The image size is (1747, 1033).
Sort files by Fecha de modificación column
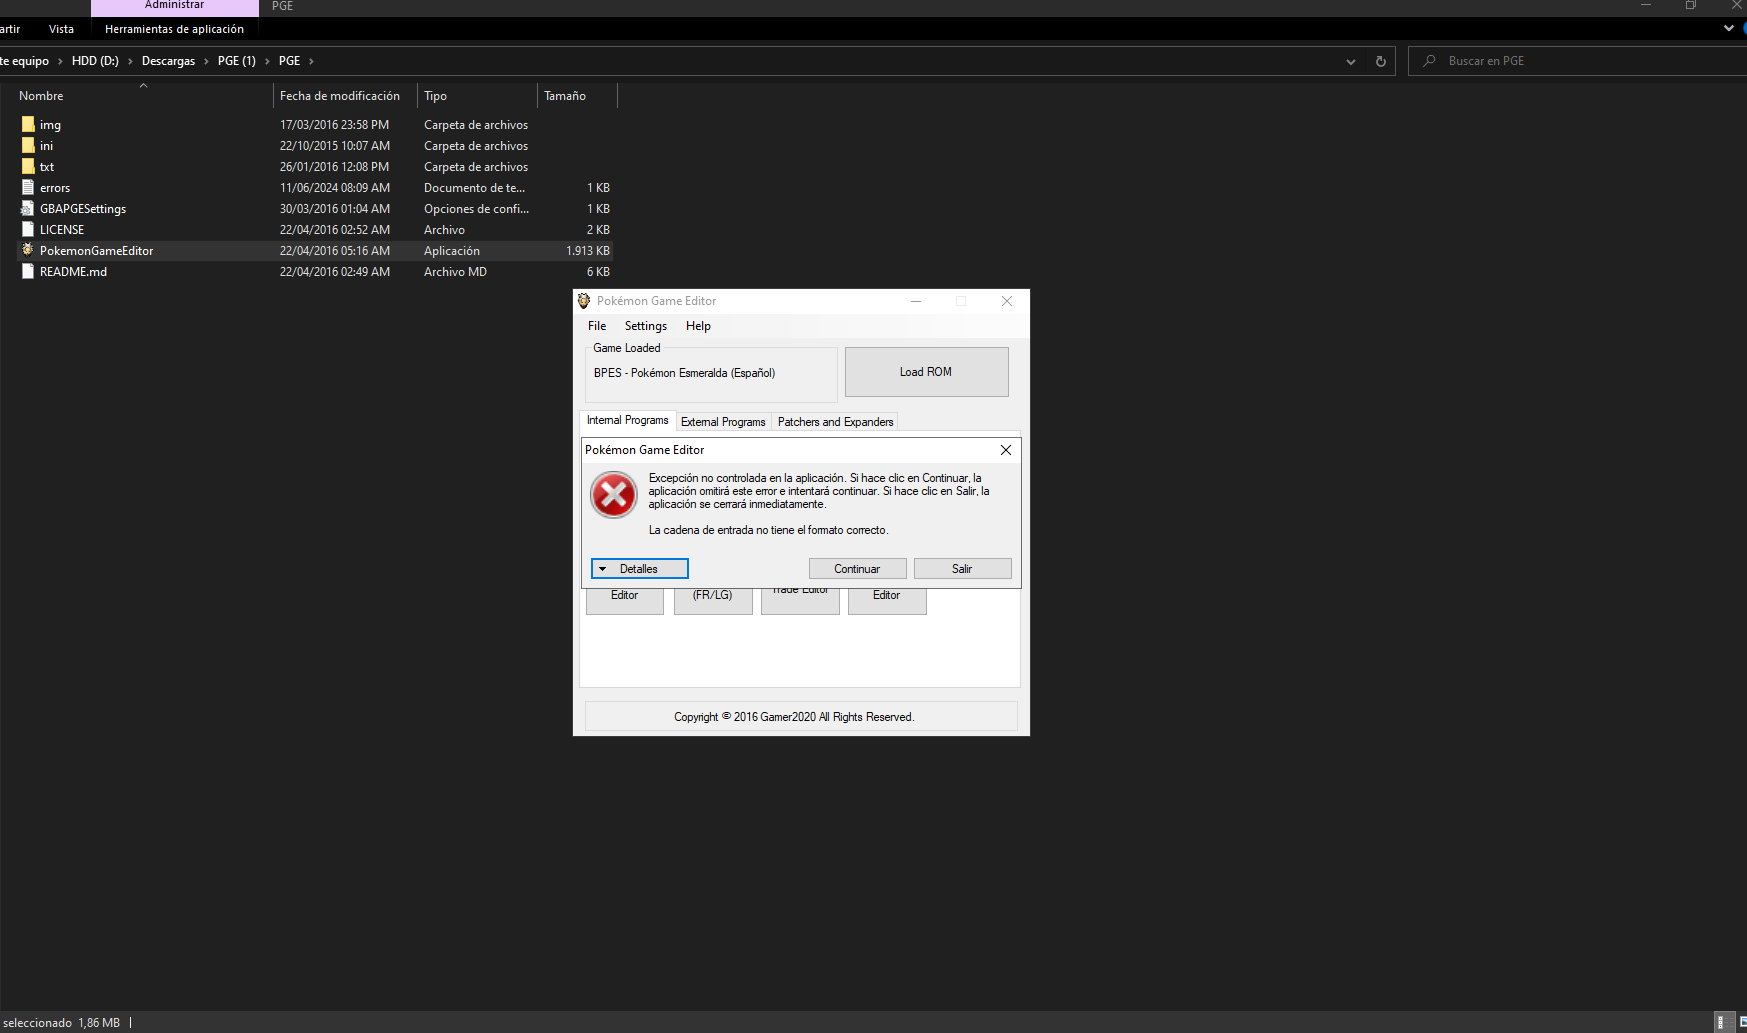click(340, 96)
